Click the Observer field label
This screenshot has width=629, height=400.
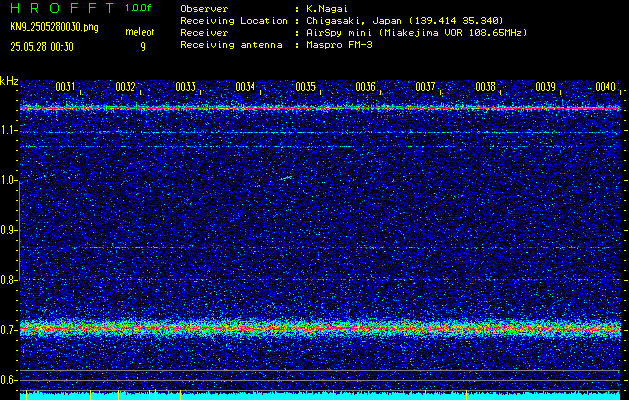pyautogui.click(x=204, y=9)
